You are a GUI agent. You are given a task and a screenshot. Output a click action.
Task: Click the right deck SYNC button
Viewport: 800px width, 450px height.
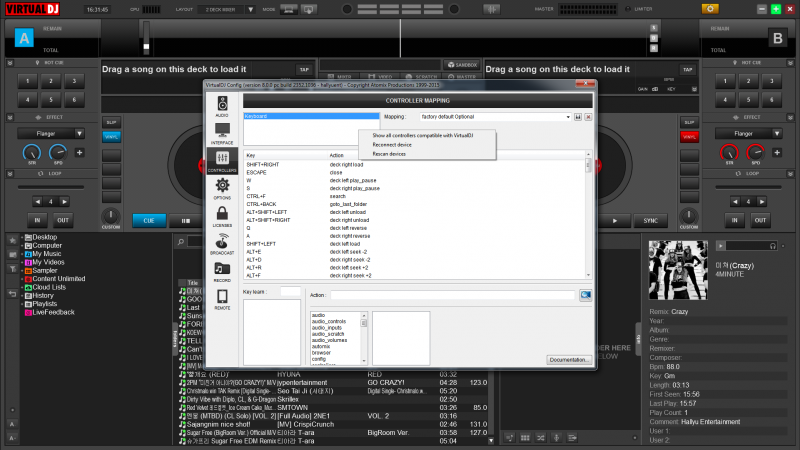(650, 220)
